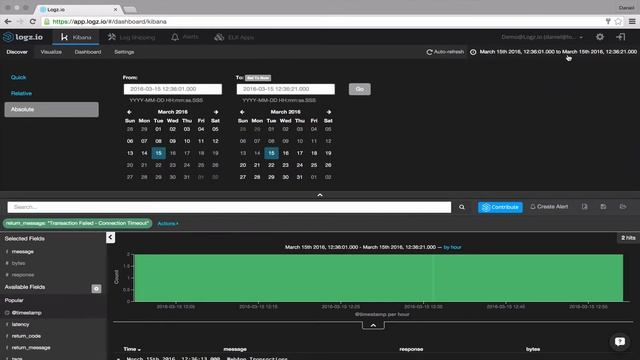Click the From date input field
Image resolution: width=640 pixels, height=360 pixels.
click(173, 89)
